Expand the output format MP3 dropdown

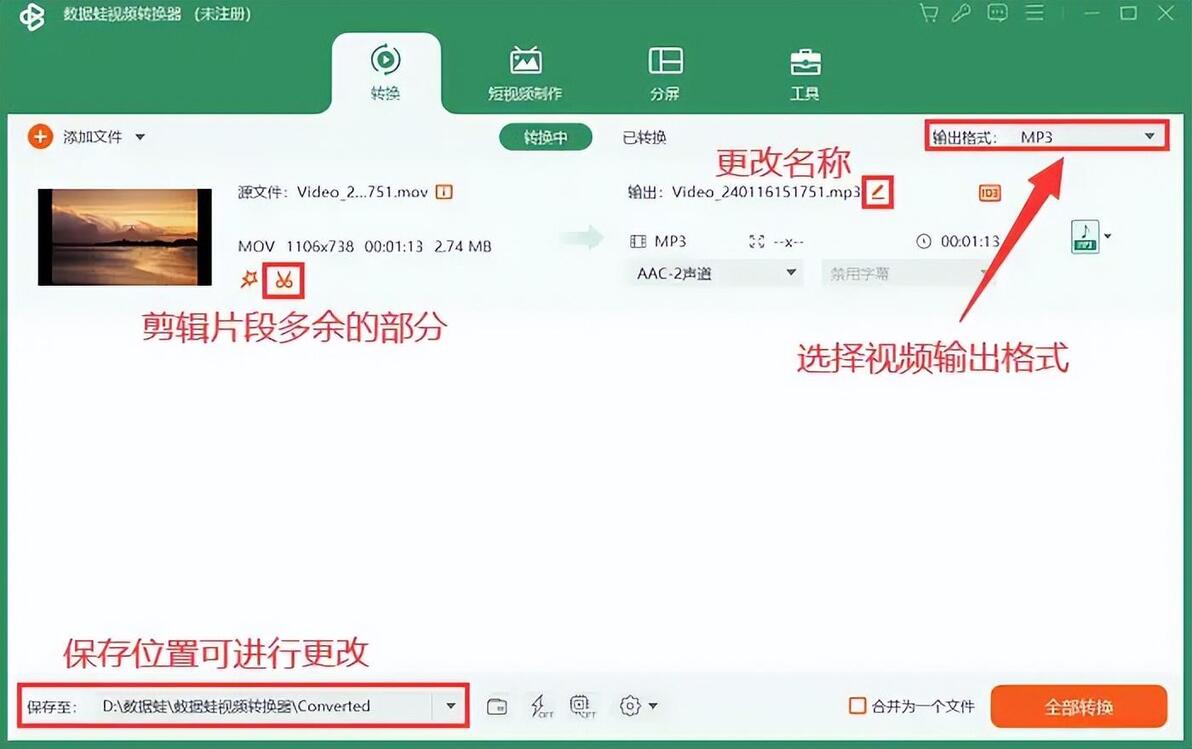[1046, 137]
